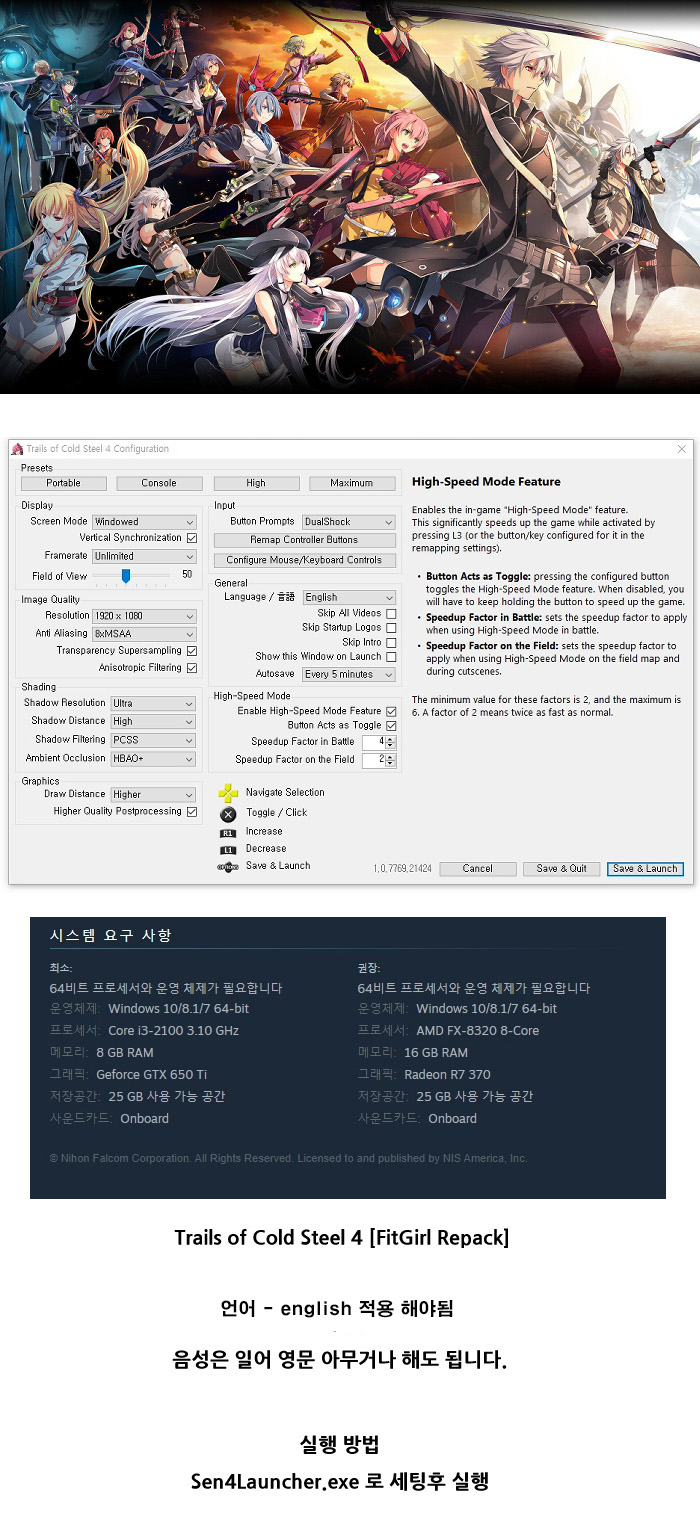Click the yellow D-pad Navigate Selection icon
700x1525 pixels.
click(x=228, y=793)
